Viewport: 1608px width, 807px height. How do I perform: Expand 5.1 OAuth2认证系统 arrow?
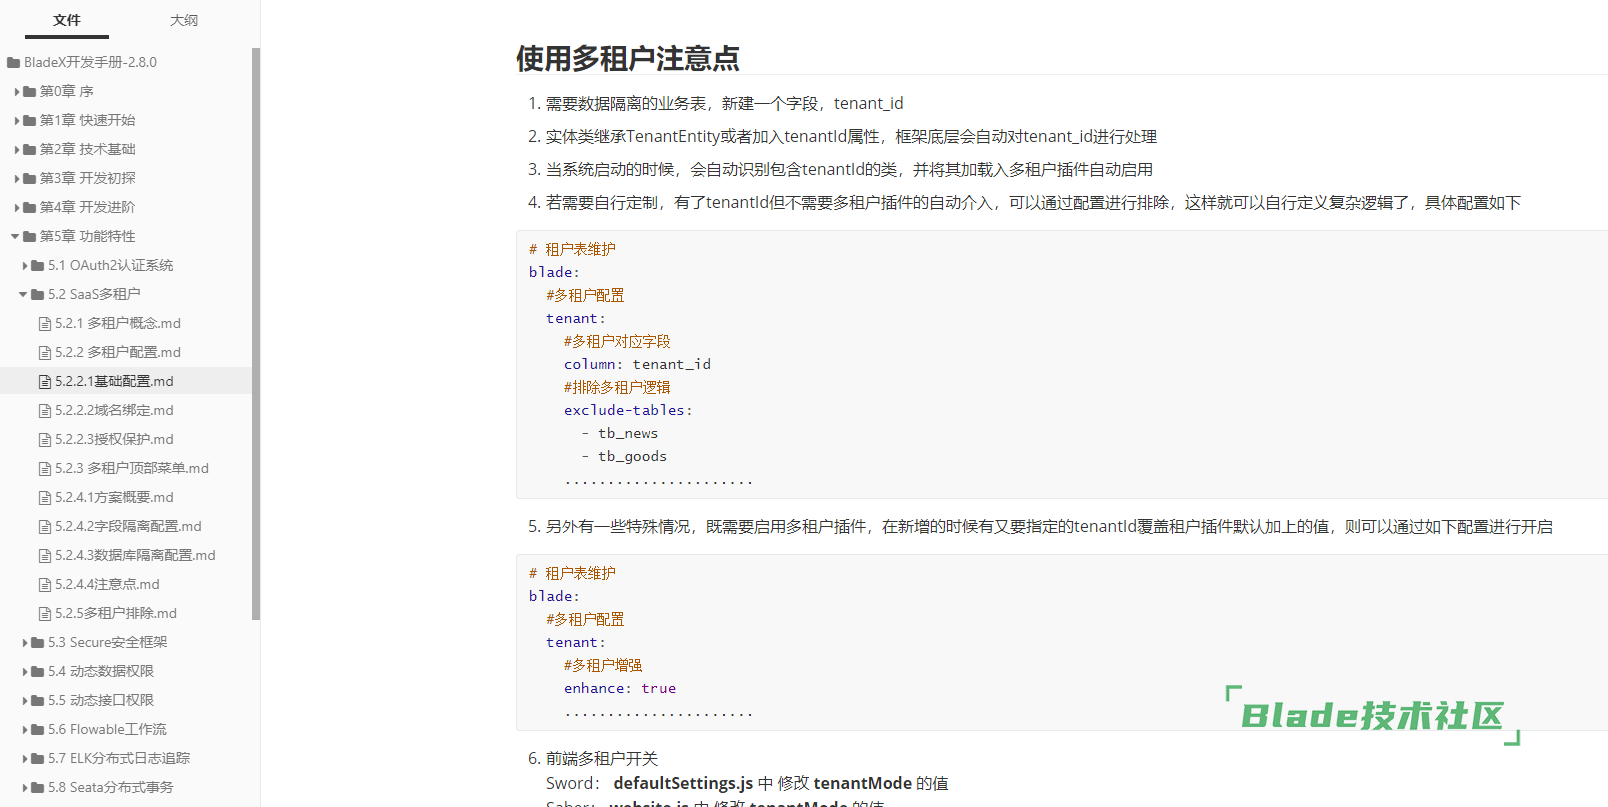click(25, 265)
